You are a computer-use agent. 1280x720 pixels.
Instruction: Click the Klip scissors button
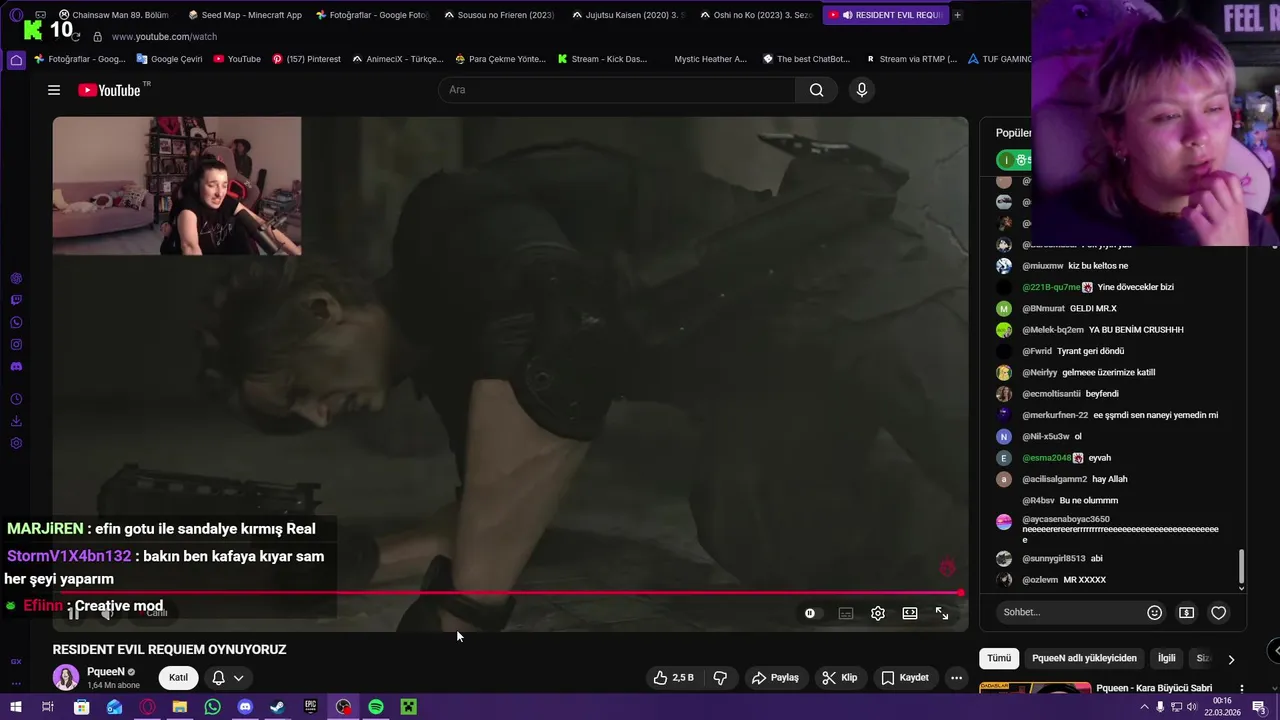pos(840,677)
